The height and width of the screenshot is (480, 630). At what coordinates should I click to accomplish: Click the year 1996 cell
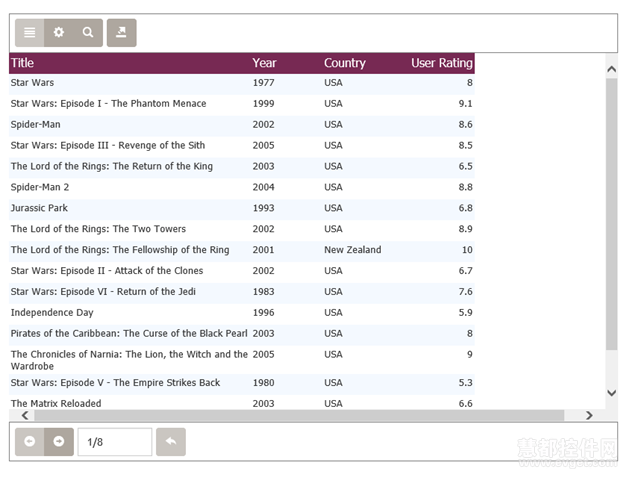[264, 313]
